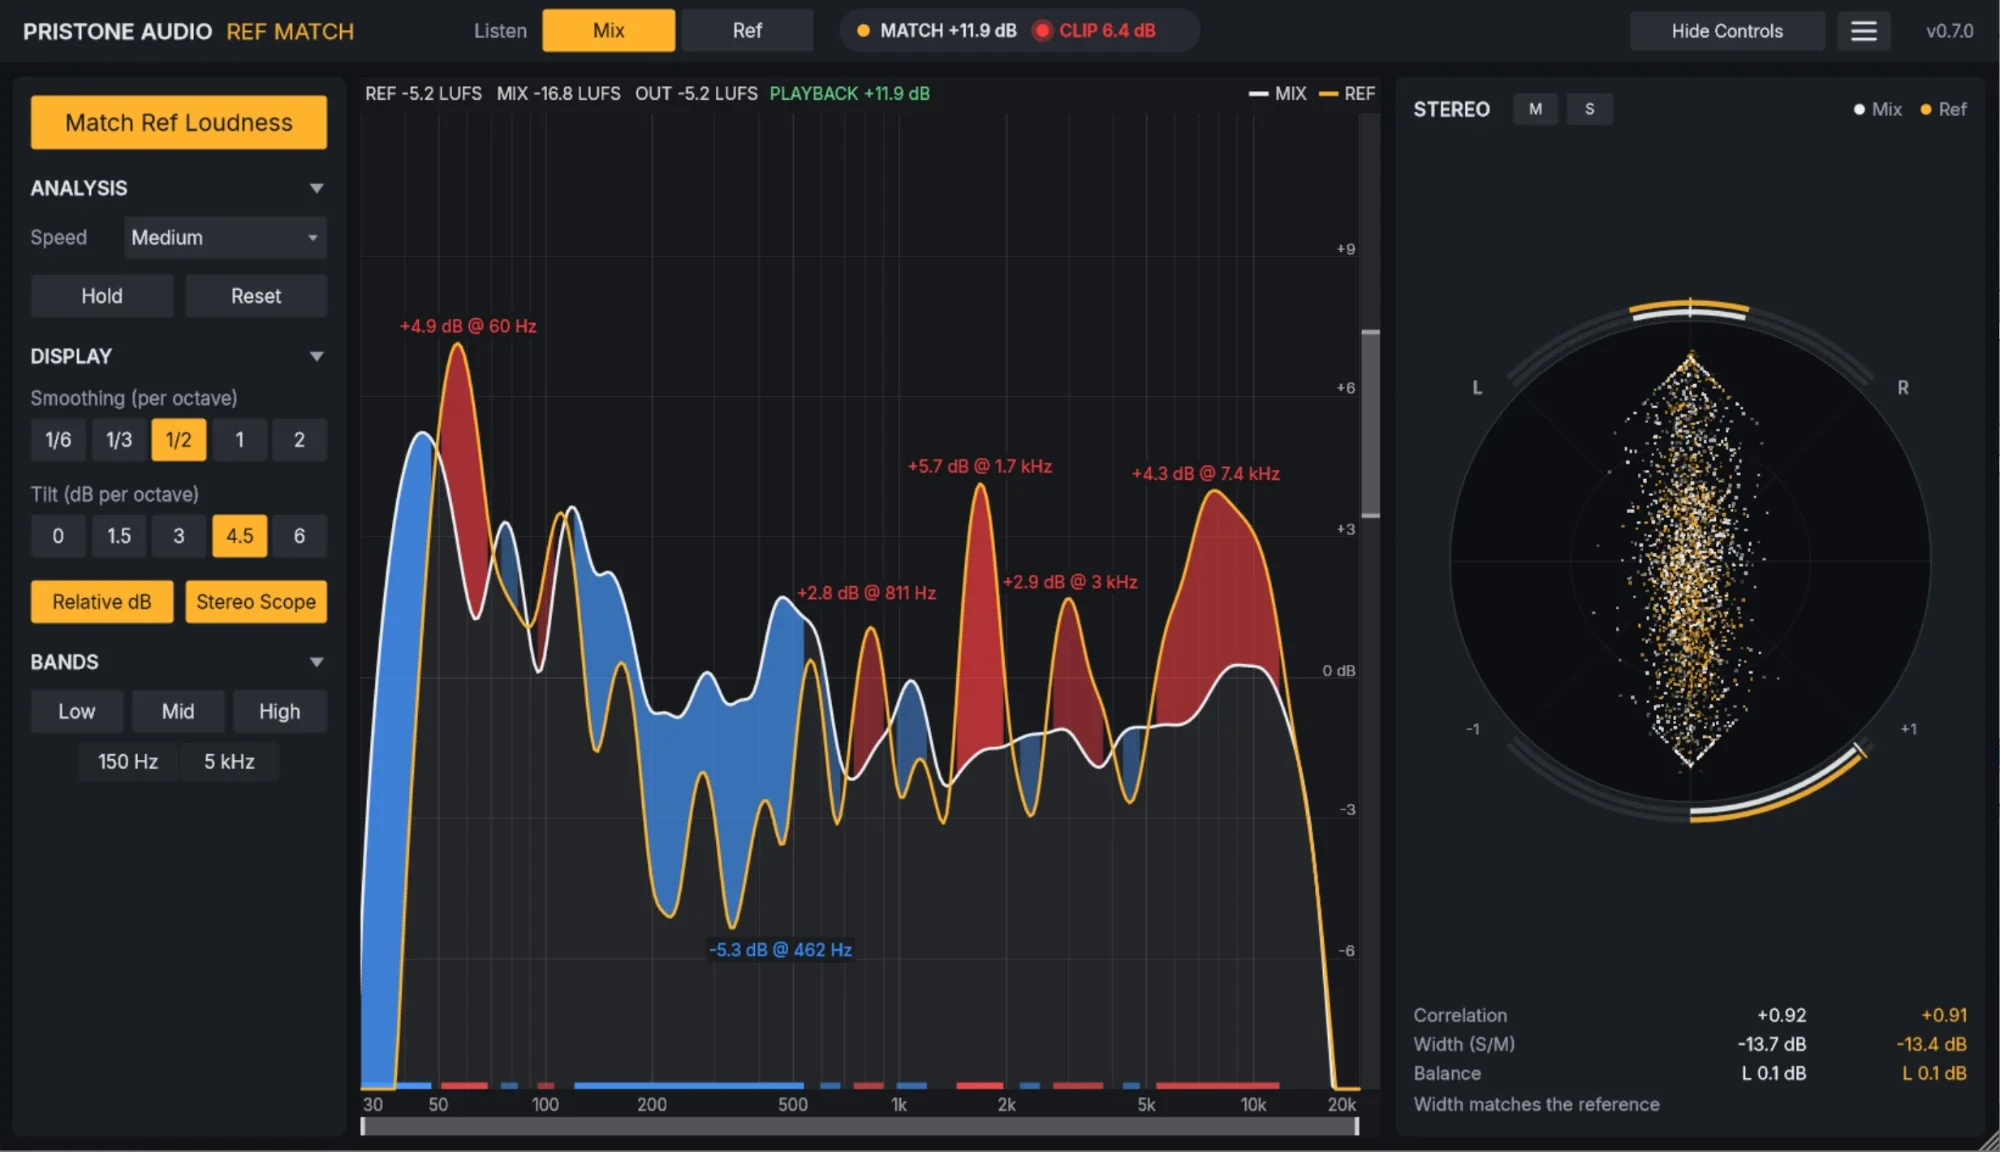Click the 150 Hz crossover field
The height and width of the screenshot is (1152, 2000).
[x=128, y=762]
